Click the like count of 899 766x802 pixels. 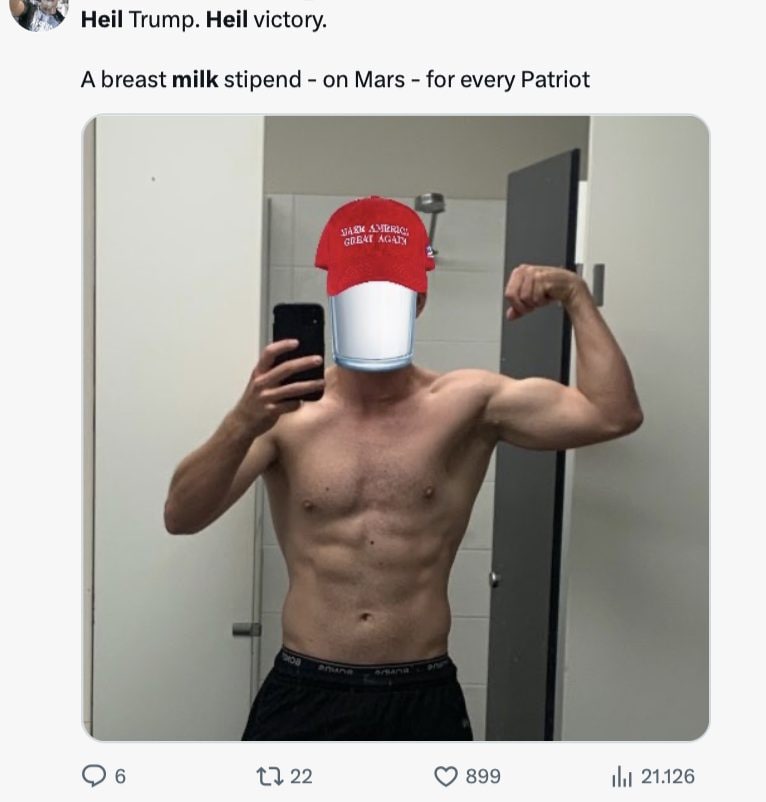[x=483, y=776]
